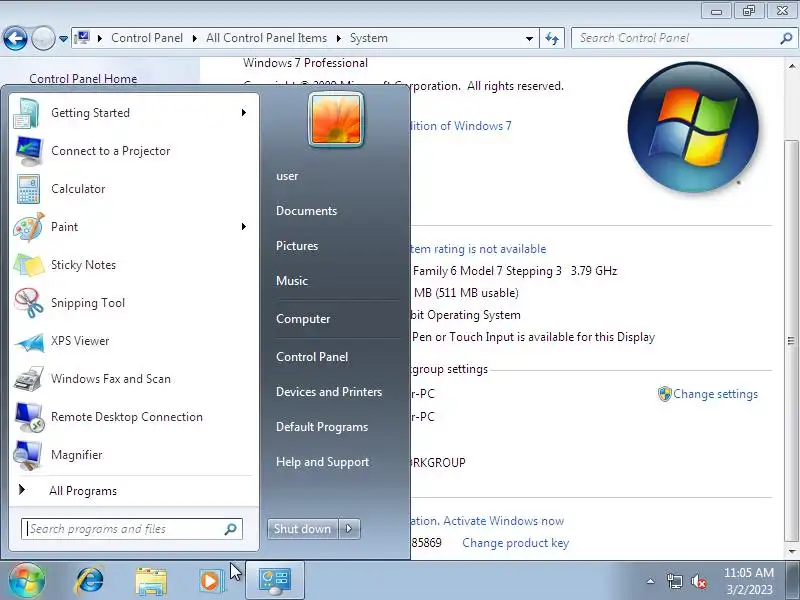Screen dimensions: 800x600
Task: Click the search magnifier in Start menu
Action: (230, 529)
